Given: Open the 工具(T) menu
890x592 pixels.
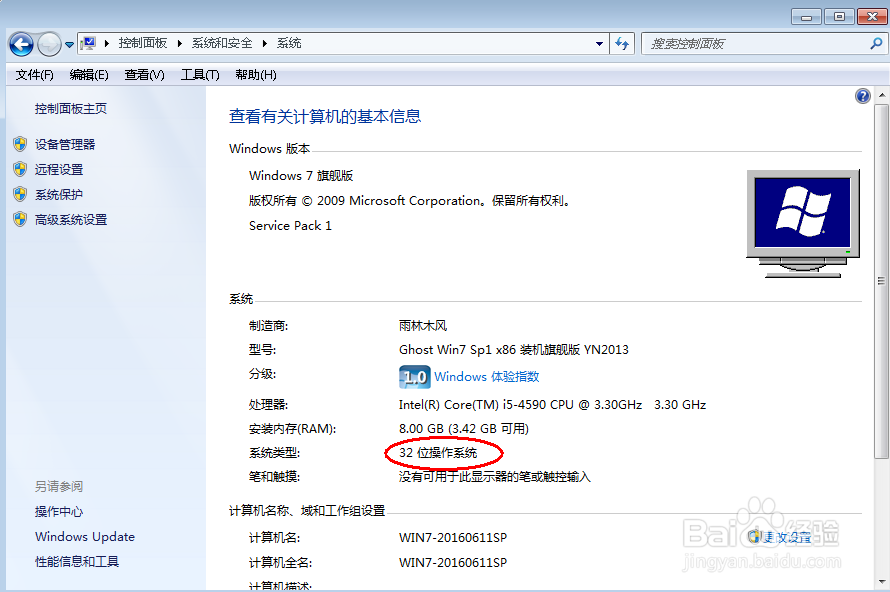Looking at the screenshot, I should click(200, 75).
